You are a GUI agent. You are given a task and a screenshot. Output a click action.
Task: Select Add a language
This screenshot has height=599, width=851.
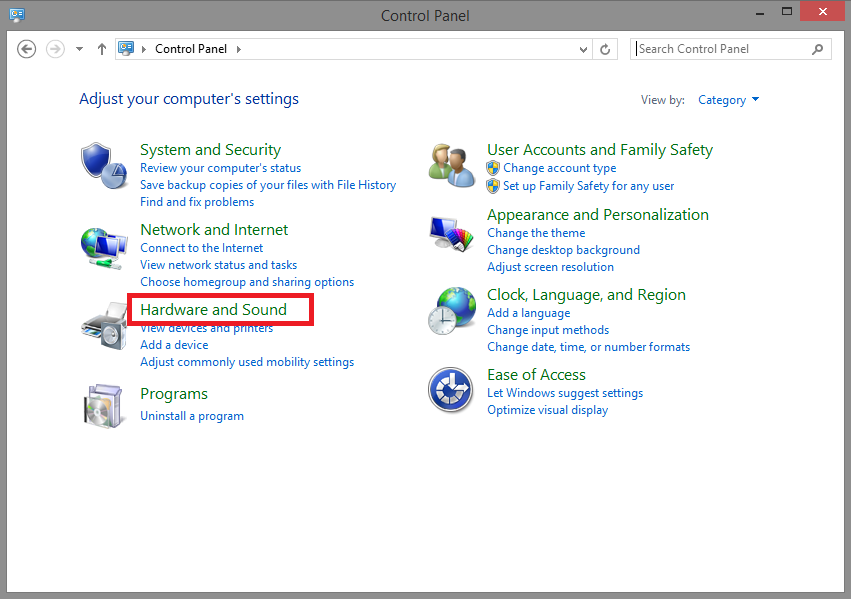tap(529, 313)
